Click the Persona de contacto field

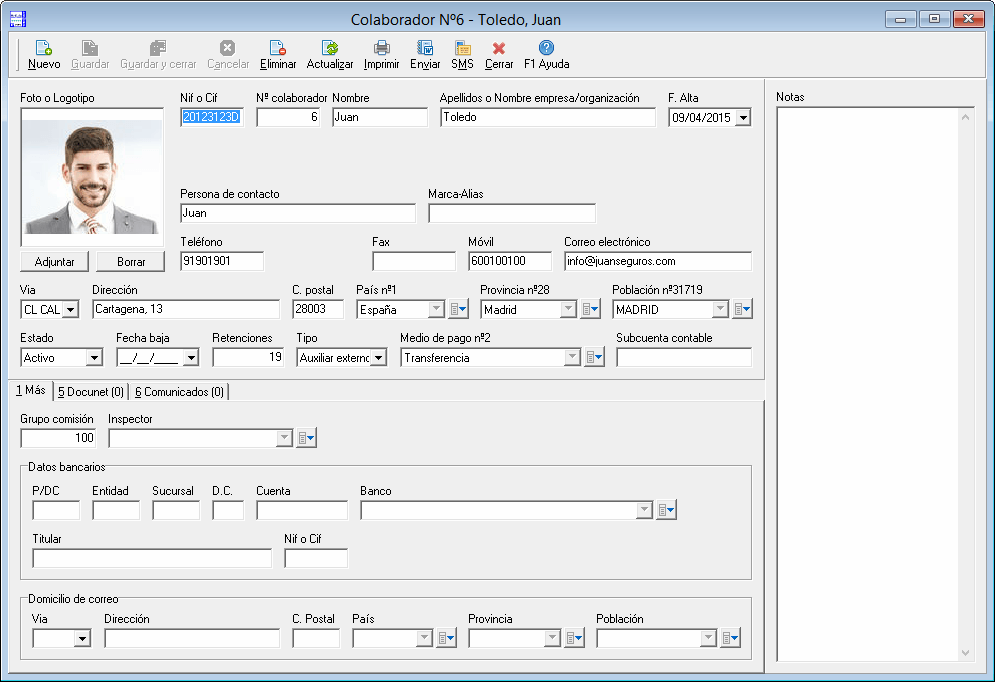pos(298,213)
